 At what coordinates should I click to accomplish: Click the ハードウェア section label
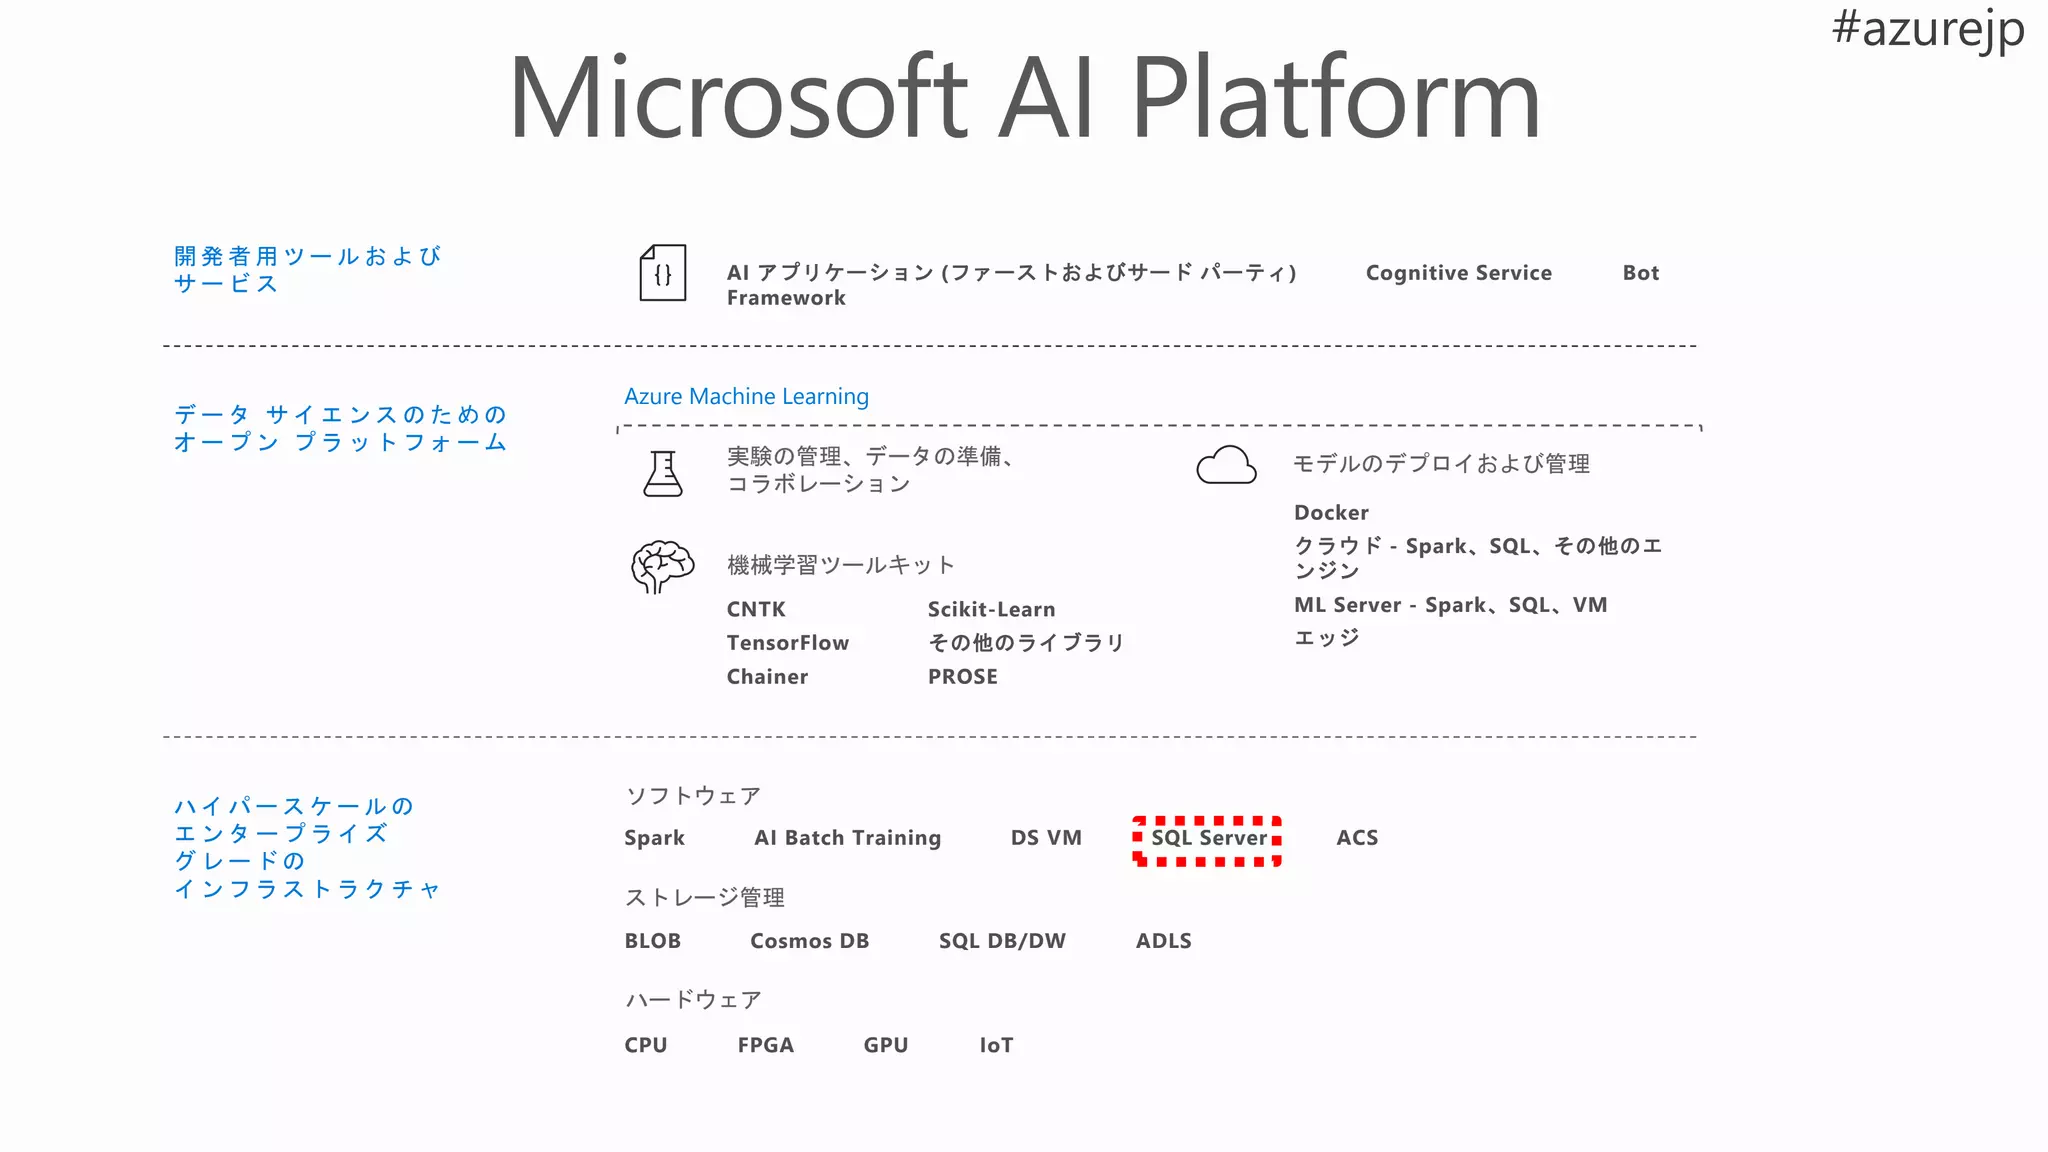click(693, 1000)
